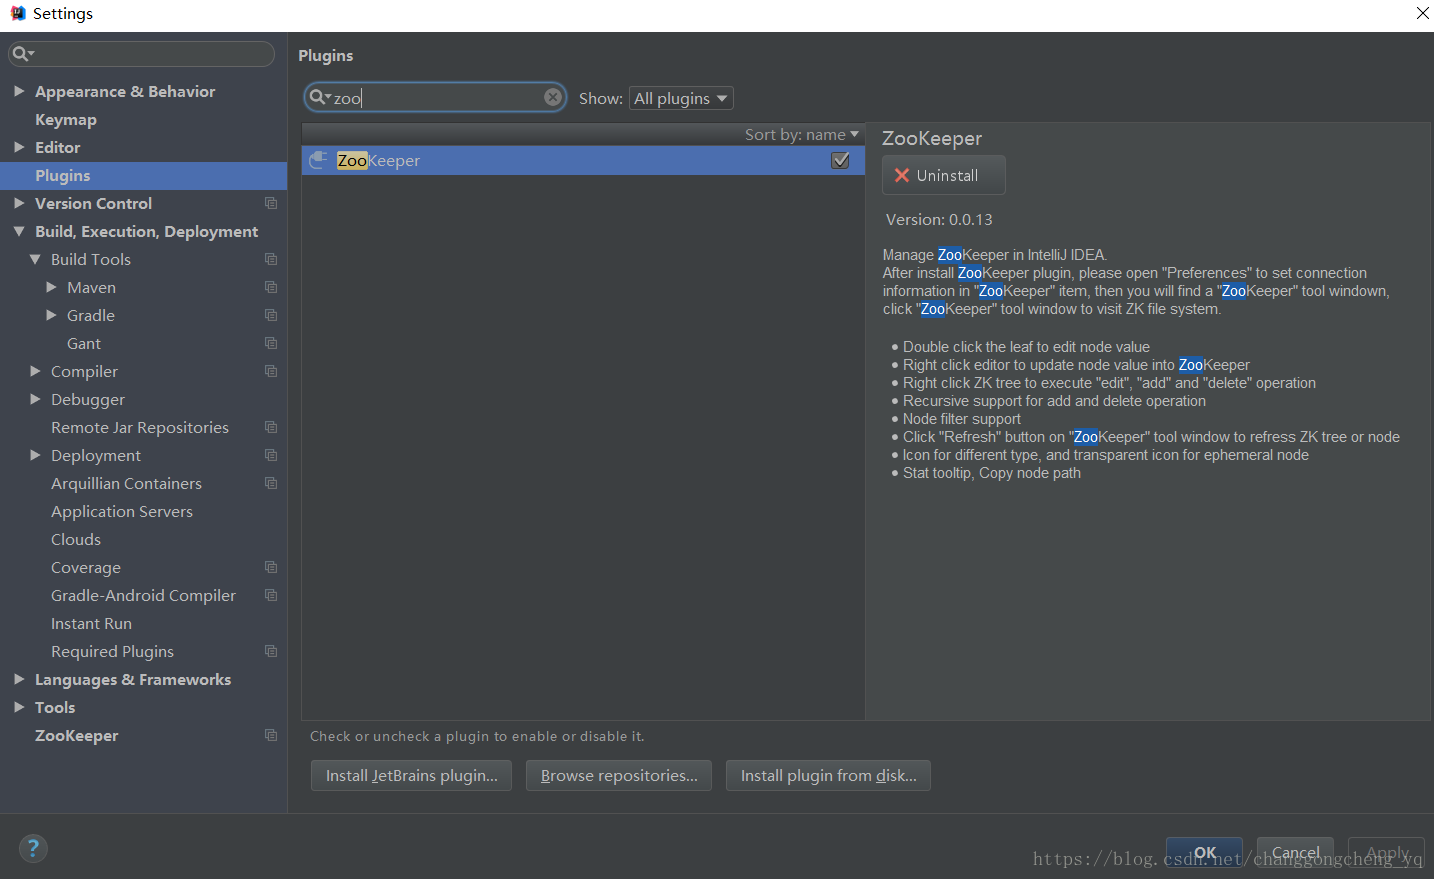Click the plugin search magnifier icon

click(x=319, y=97)
